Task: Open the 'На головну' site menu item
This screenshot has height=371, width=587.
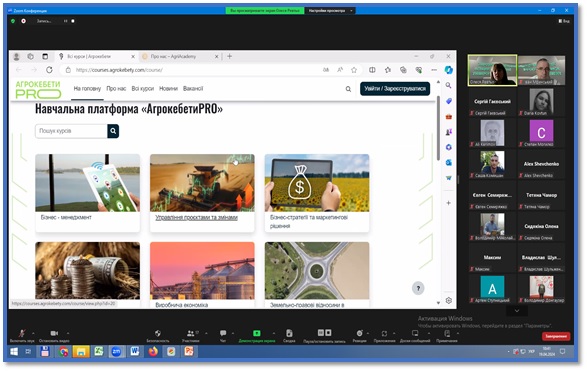Action: (x=87, y=89)
